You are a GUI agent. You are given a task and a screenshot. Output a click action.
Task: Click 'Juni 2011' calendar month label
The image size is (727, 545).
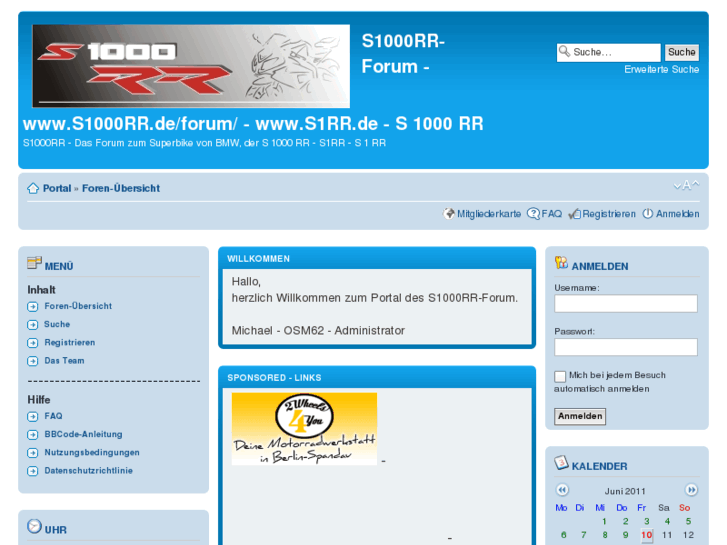pos(625,491)
